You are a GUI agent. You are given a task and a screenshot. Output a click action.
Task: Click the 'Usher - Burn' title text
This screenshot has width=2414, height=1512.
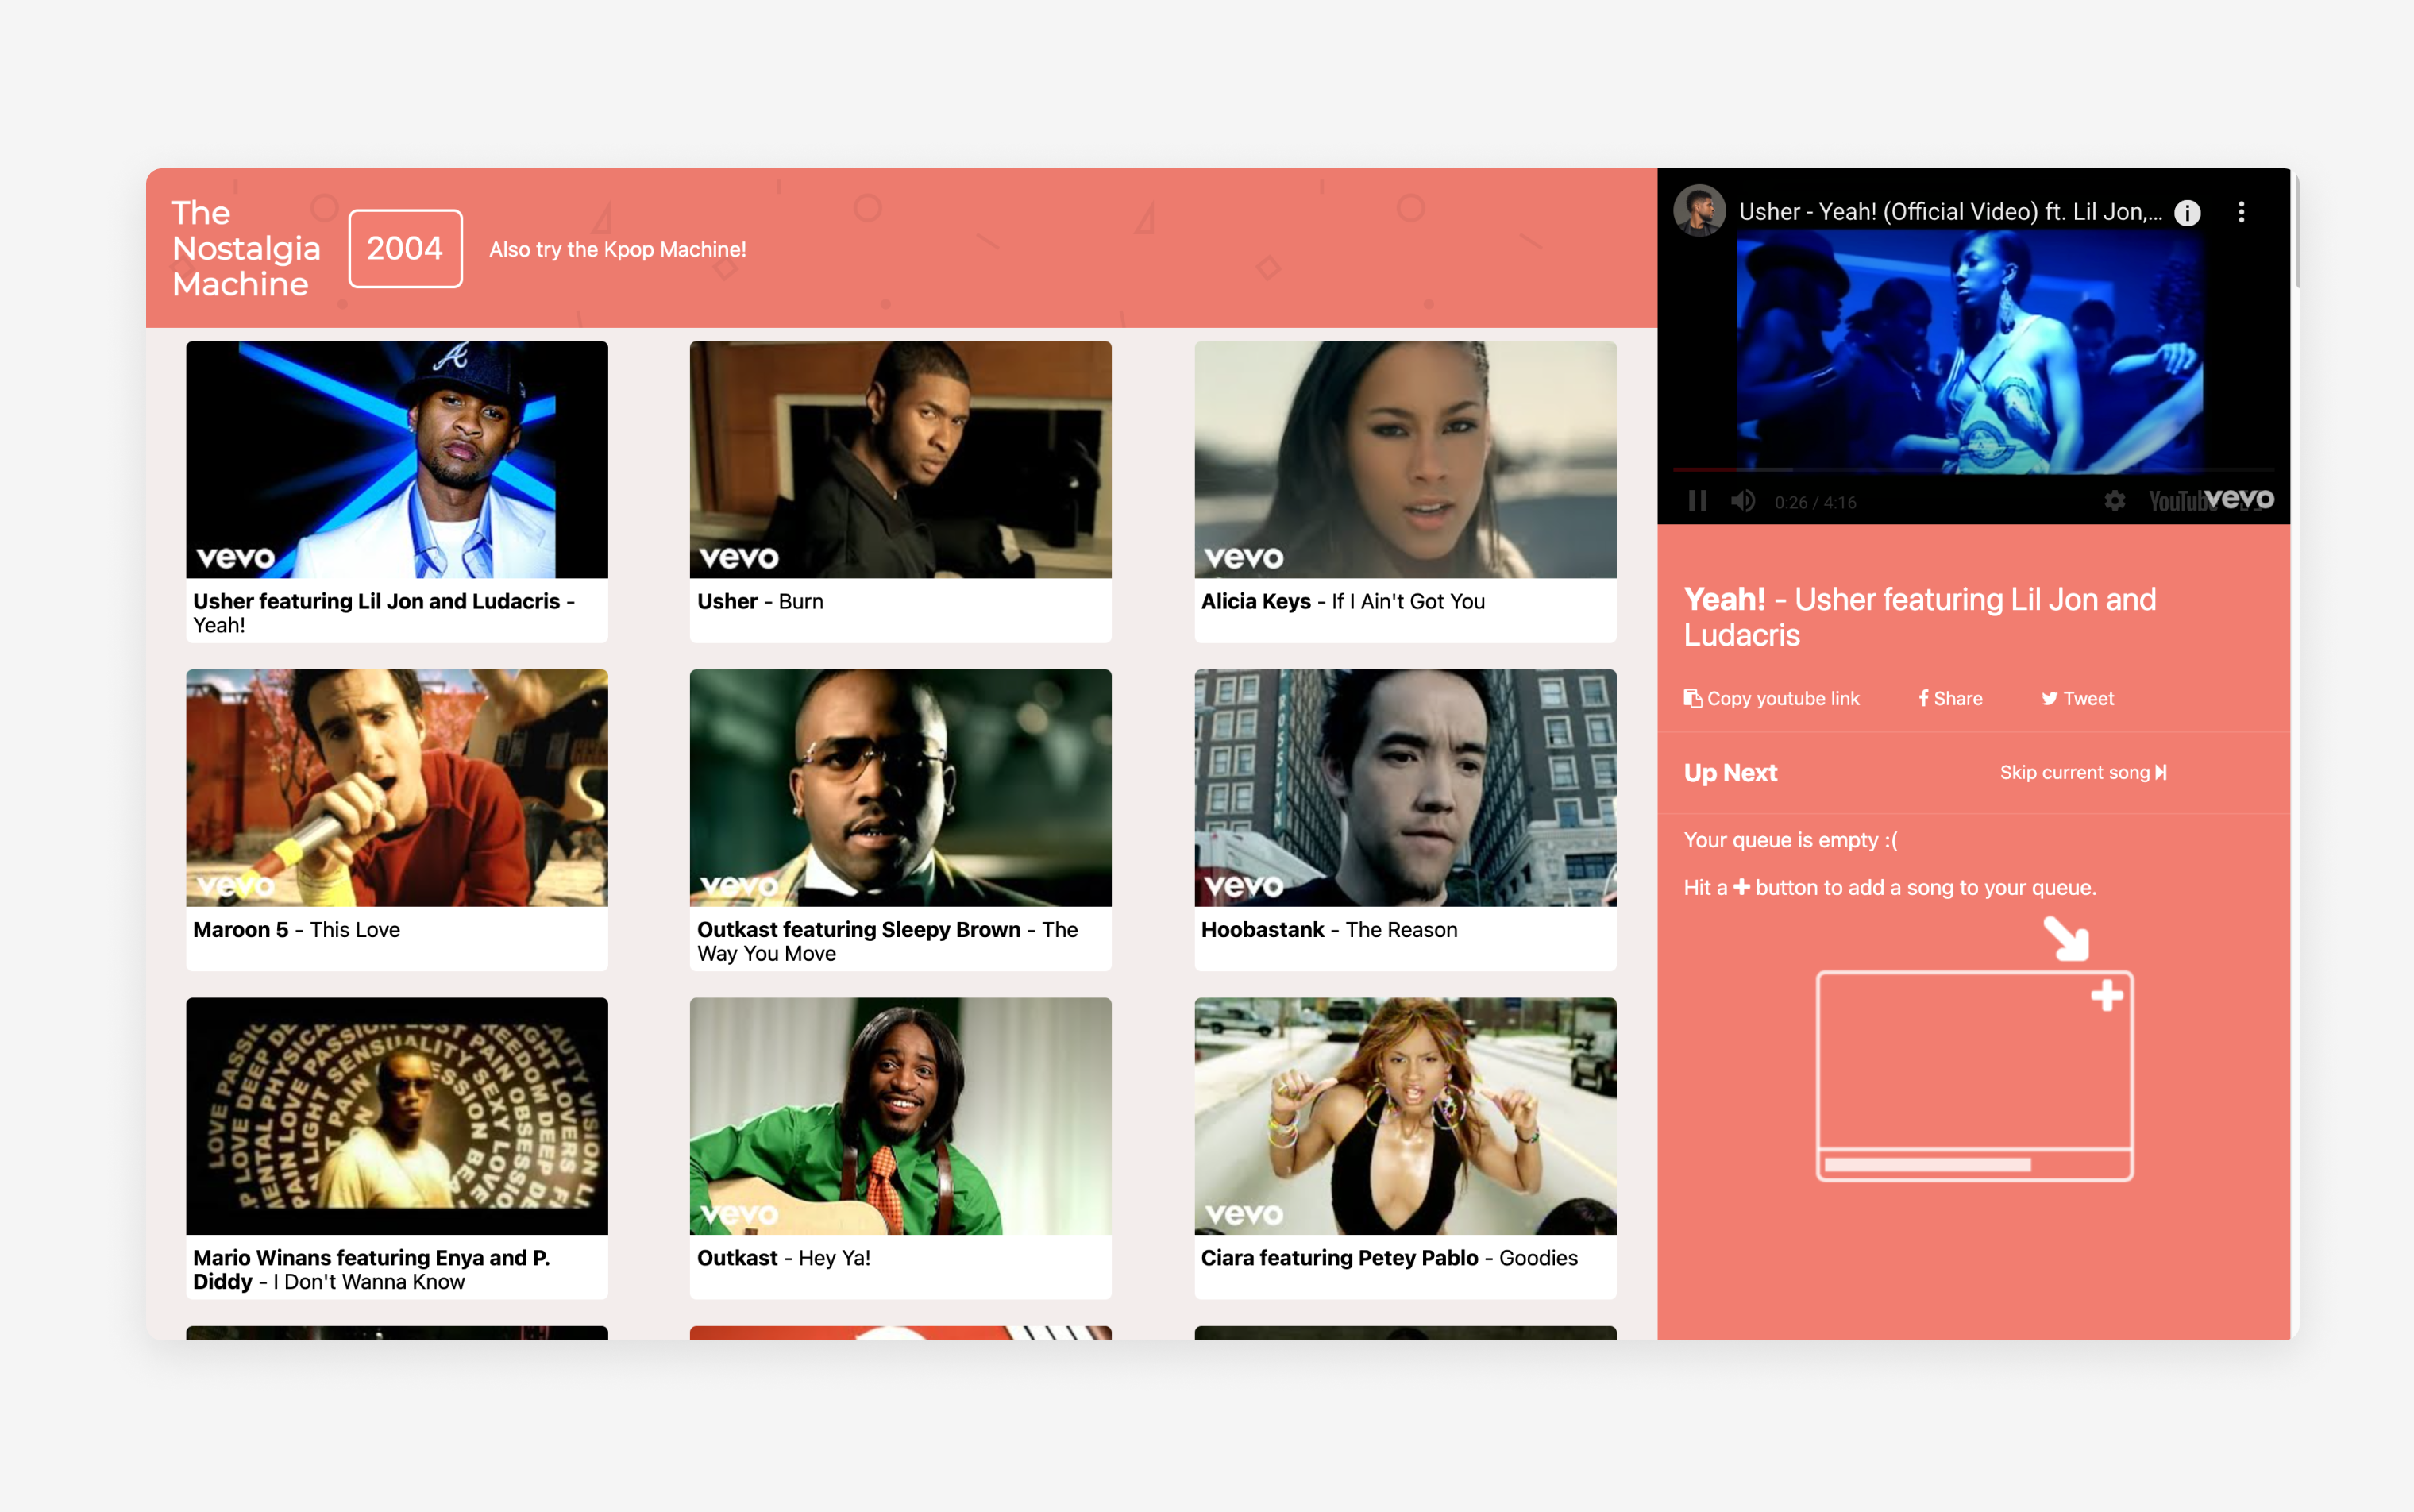pos(760,601)
